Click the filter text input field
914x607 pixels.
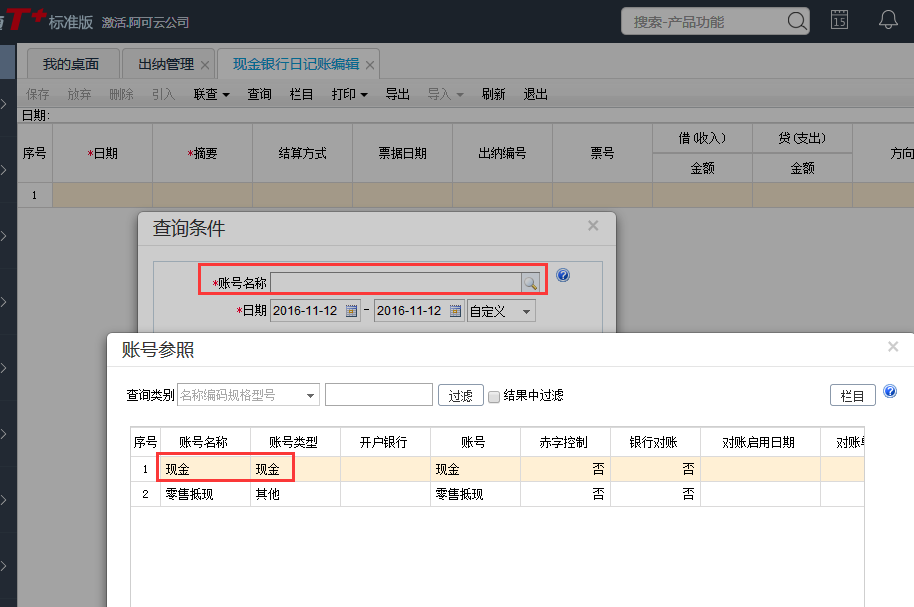[x=378, y=395]
